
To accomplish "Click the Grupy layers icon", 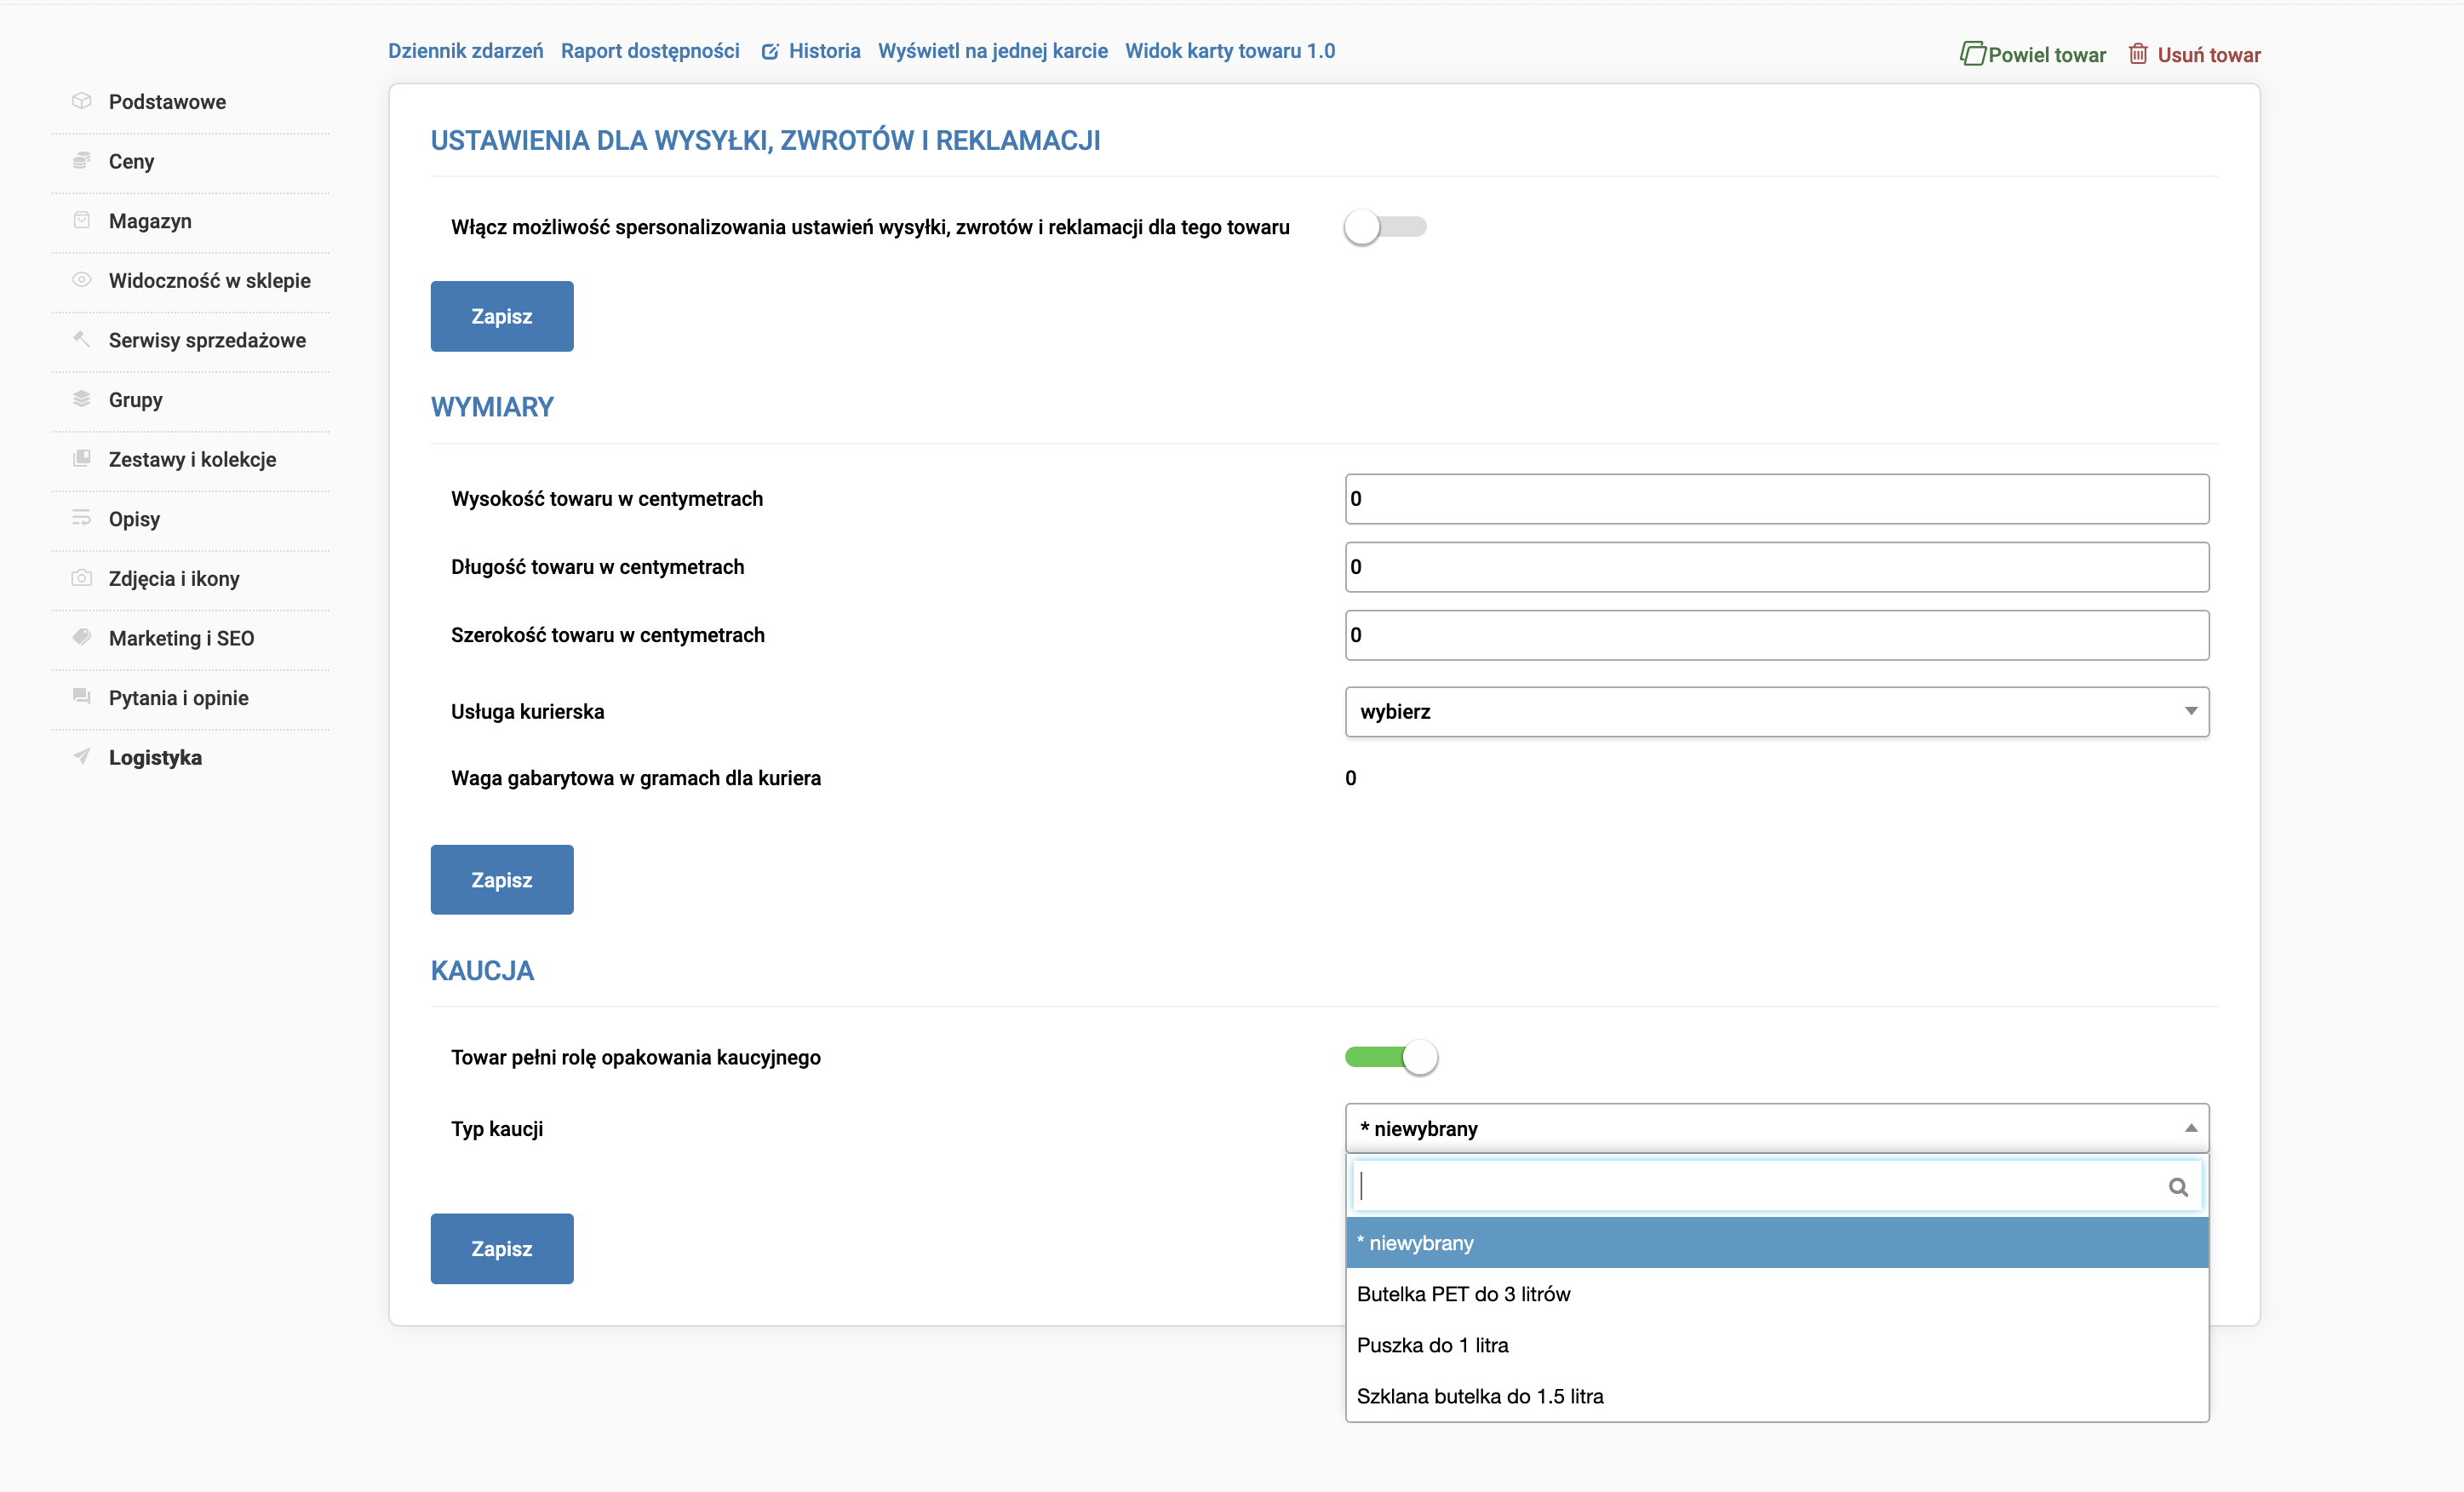I will point(82,399).
